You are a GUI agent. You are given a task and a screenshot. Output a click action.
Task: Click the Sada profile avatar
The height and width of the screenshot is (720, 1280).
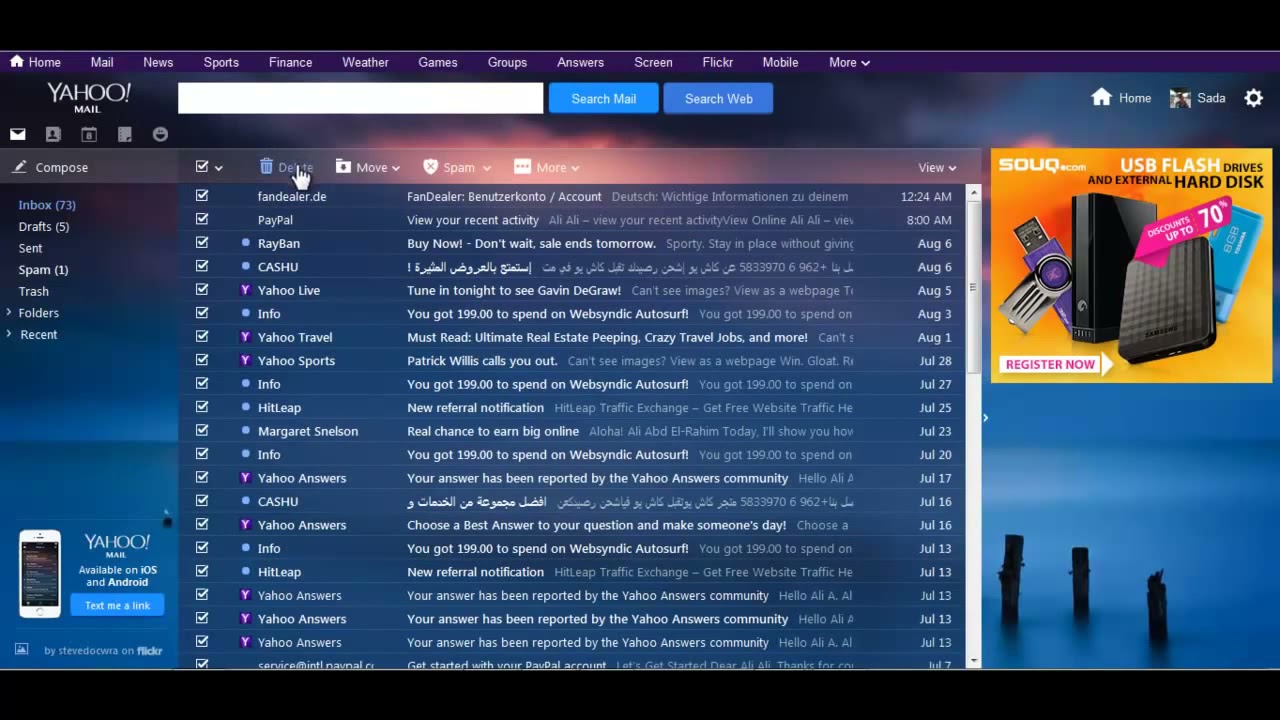[1180, 98]
